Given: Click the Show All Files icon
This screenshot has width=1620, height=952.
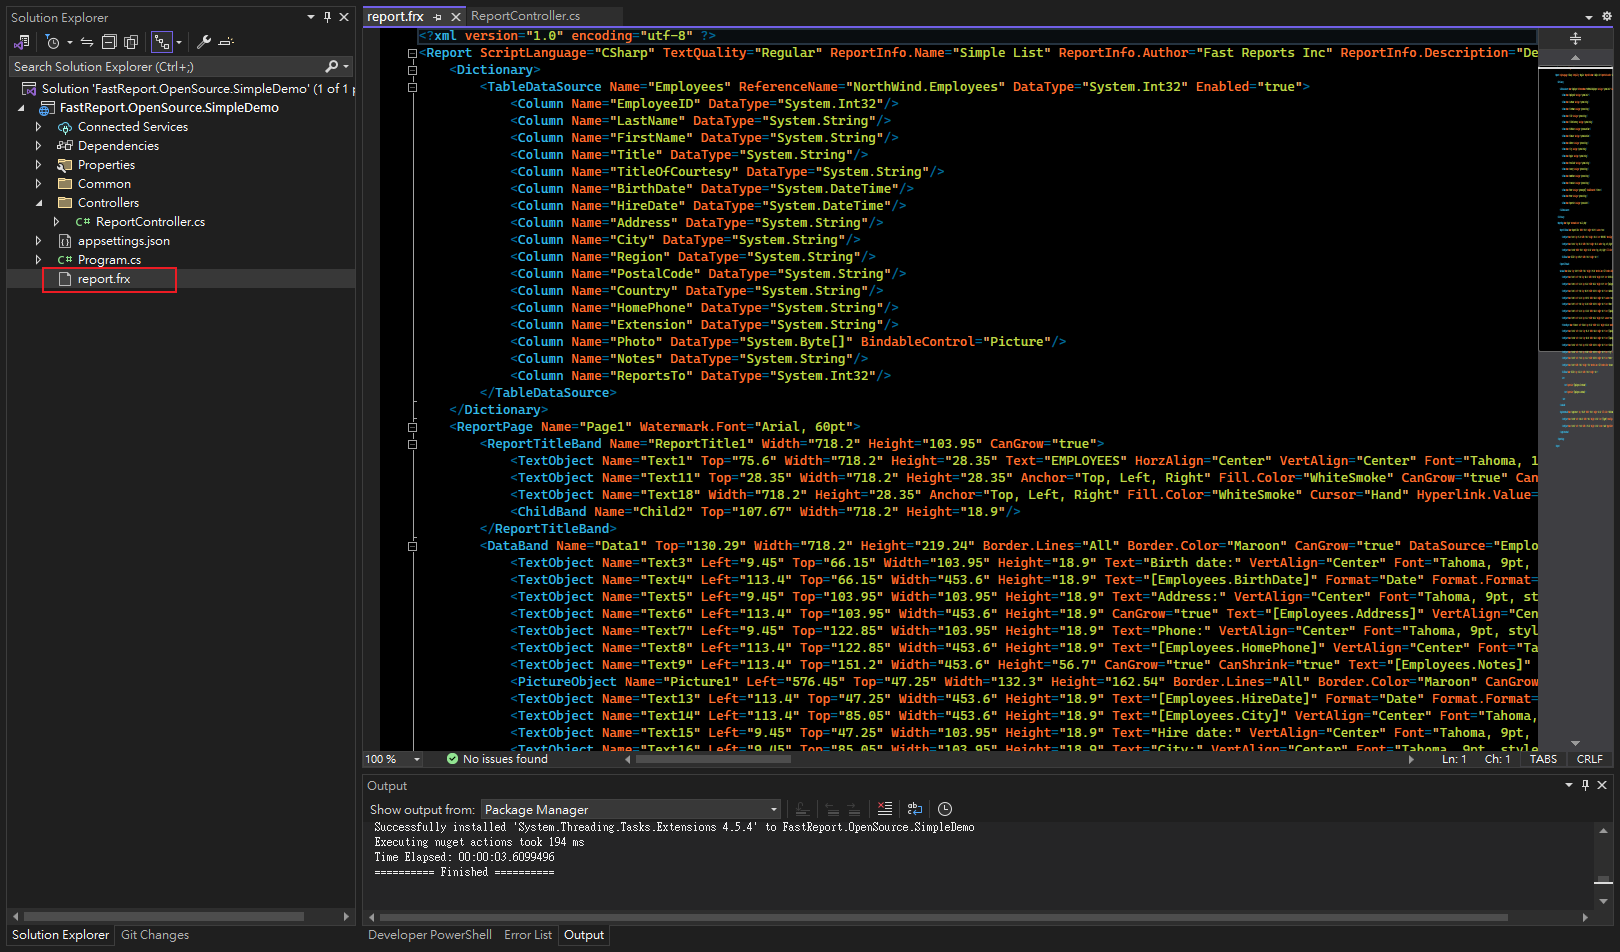Looking at the screenshot, I should click(x=131, y=42).
